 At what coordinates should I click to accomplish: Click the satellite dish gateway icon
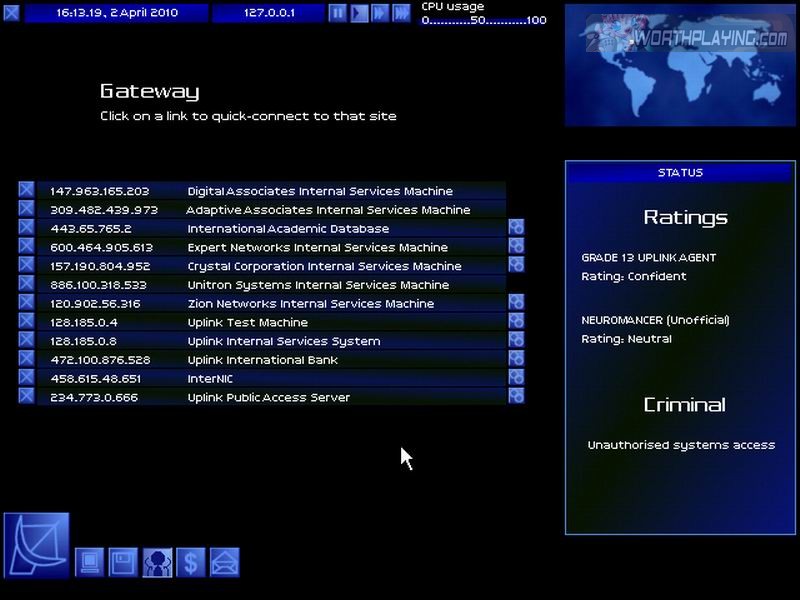point(37,545)
